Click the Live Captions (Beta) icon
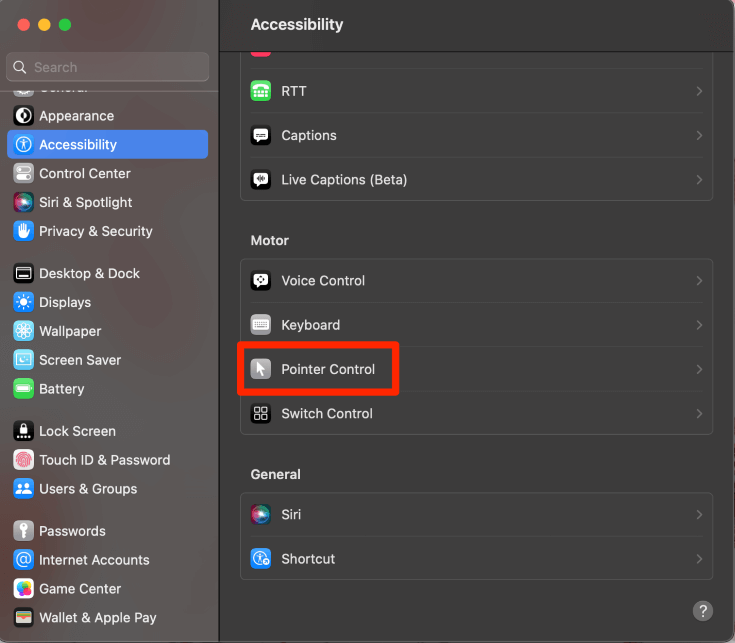Viewport: 735px width, 643px height. click(261, 180)
